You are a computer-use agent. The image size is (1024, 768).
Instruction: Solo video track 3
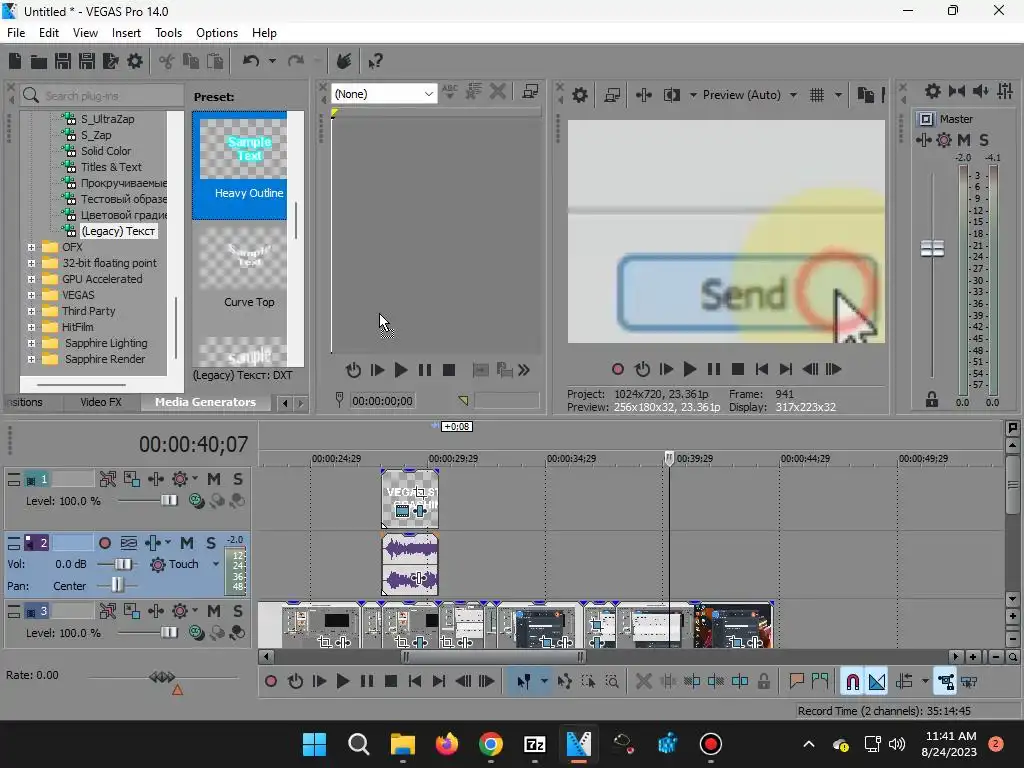click(x=238, y=611)
